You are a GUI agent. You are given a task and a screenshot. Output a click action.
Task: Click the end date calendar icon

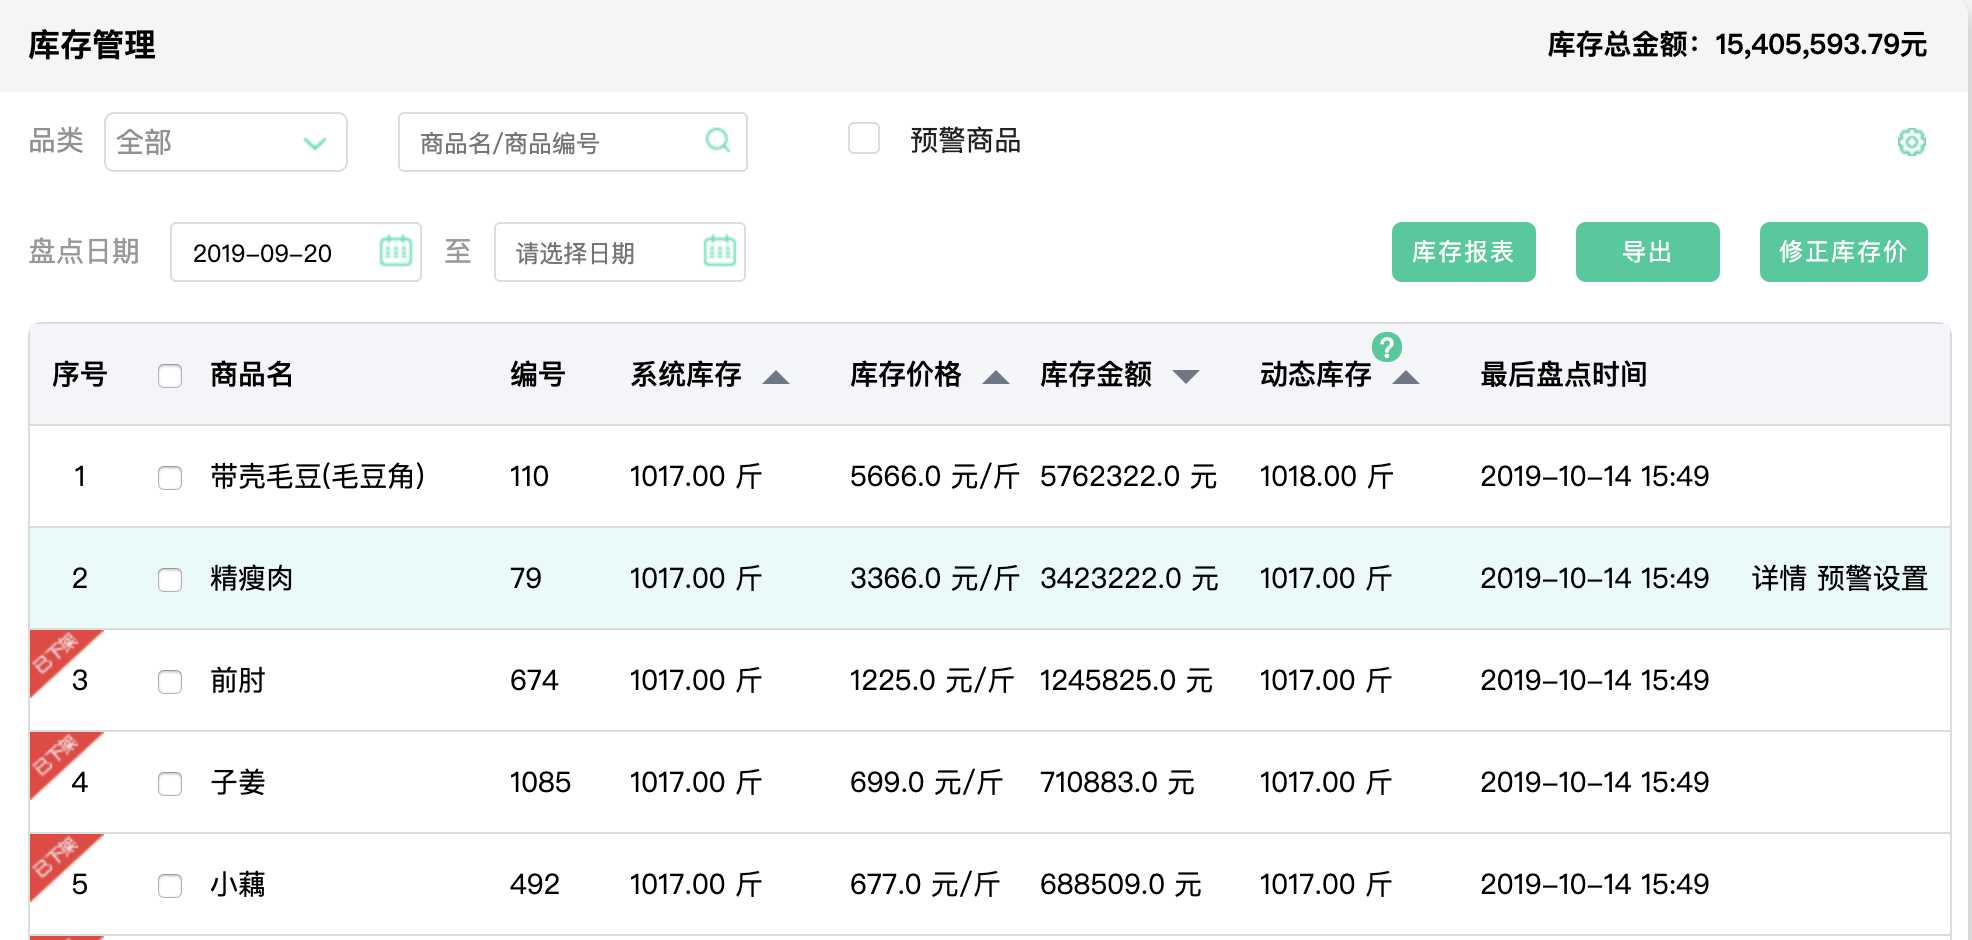click(719, 251)
